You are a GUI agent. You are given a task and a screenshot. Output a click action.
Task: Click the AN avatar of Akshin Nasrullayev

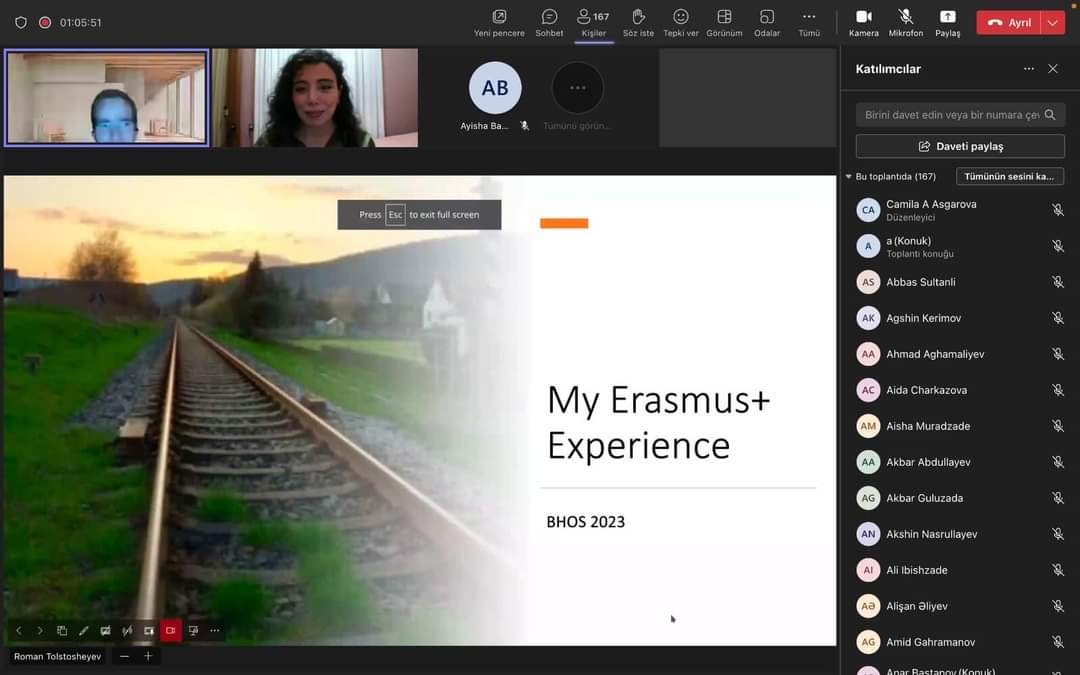click(868, 534)
